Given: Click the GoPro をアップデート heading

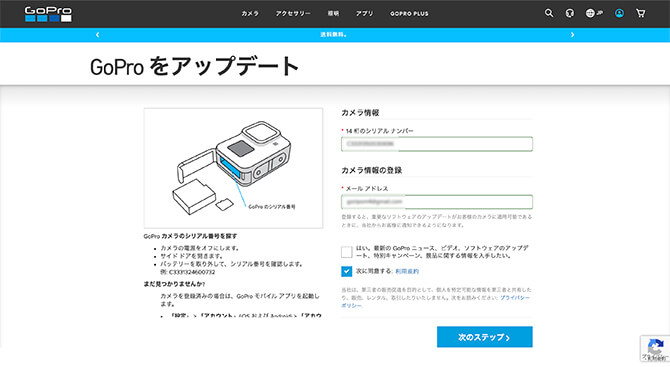Looking at the screenshot, I should (194, 67).
